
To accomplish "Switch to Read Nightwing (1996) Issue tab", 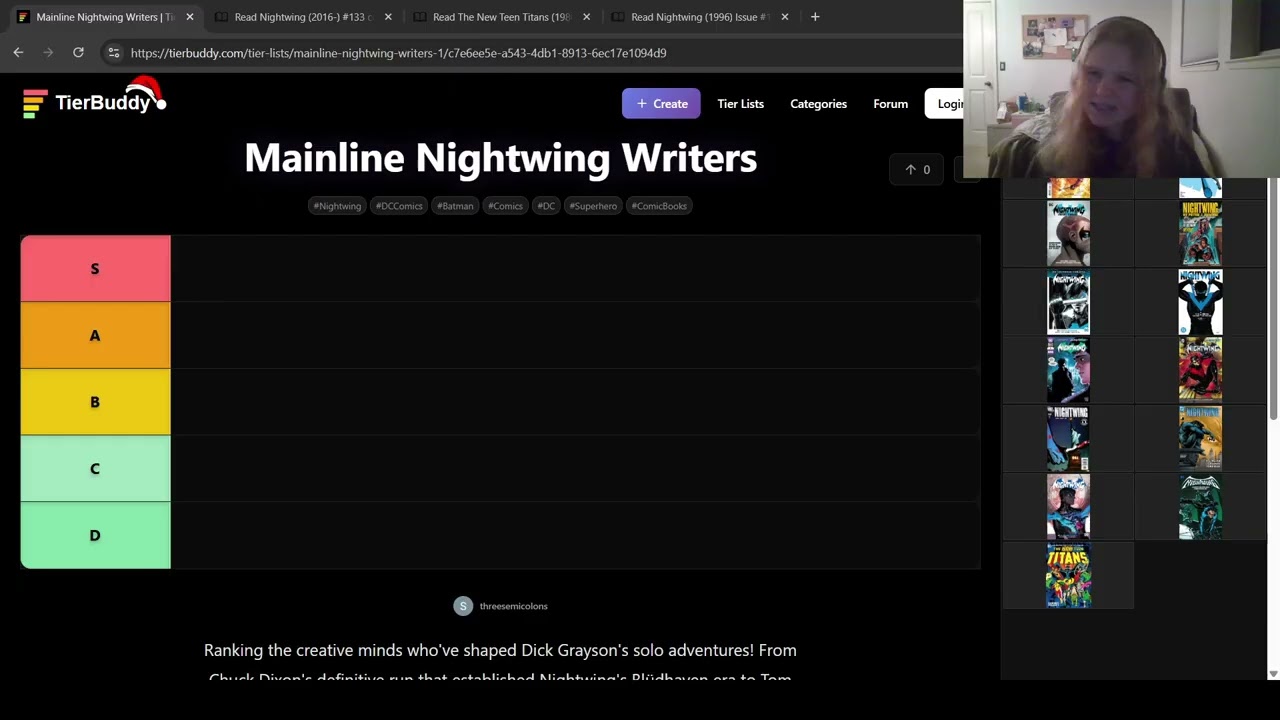I will (700, 17).
